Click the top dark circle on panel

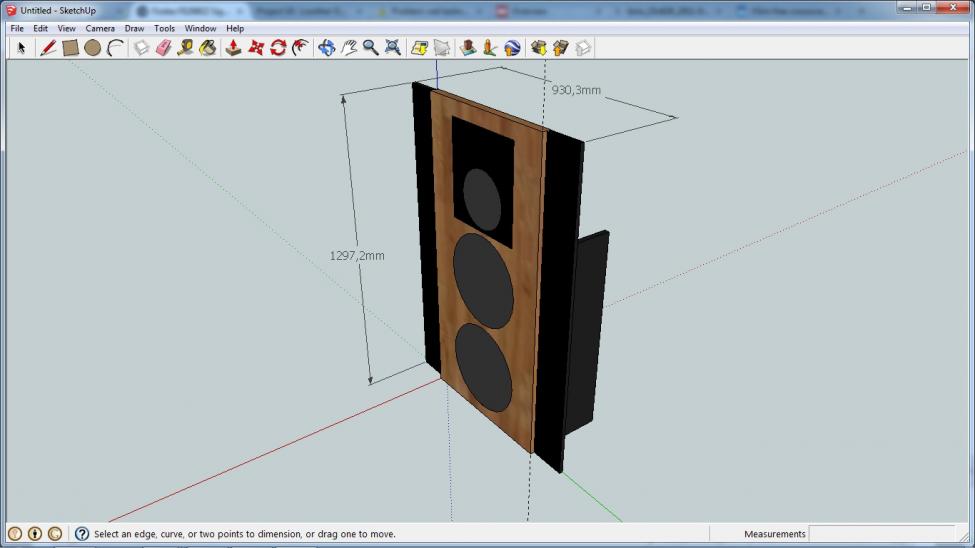482,200
